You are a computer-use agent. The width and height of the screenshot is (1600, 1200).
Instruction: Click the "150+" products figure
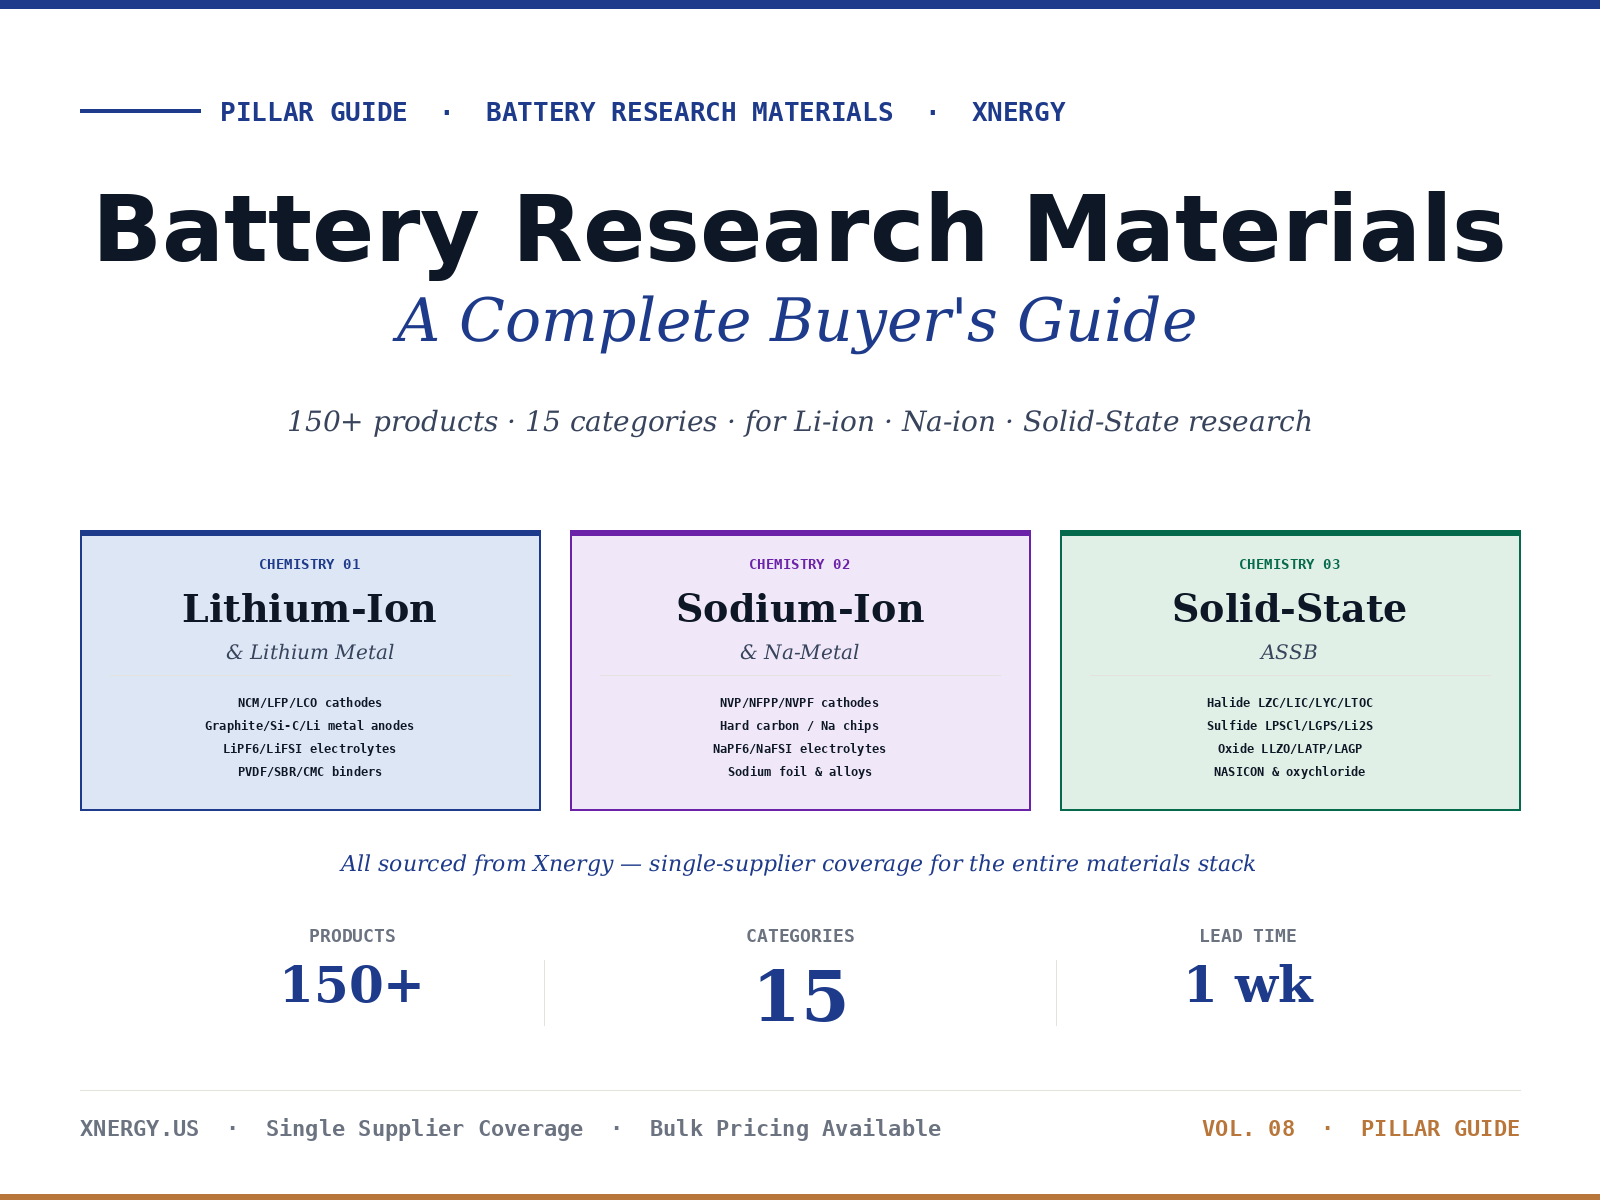[x=352, y=986]
